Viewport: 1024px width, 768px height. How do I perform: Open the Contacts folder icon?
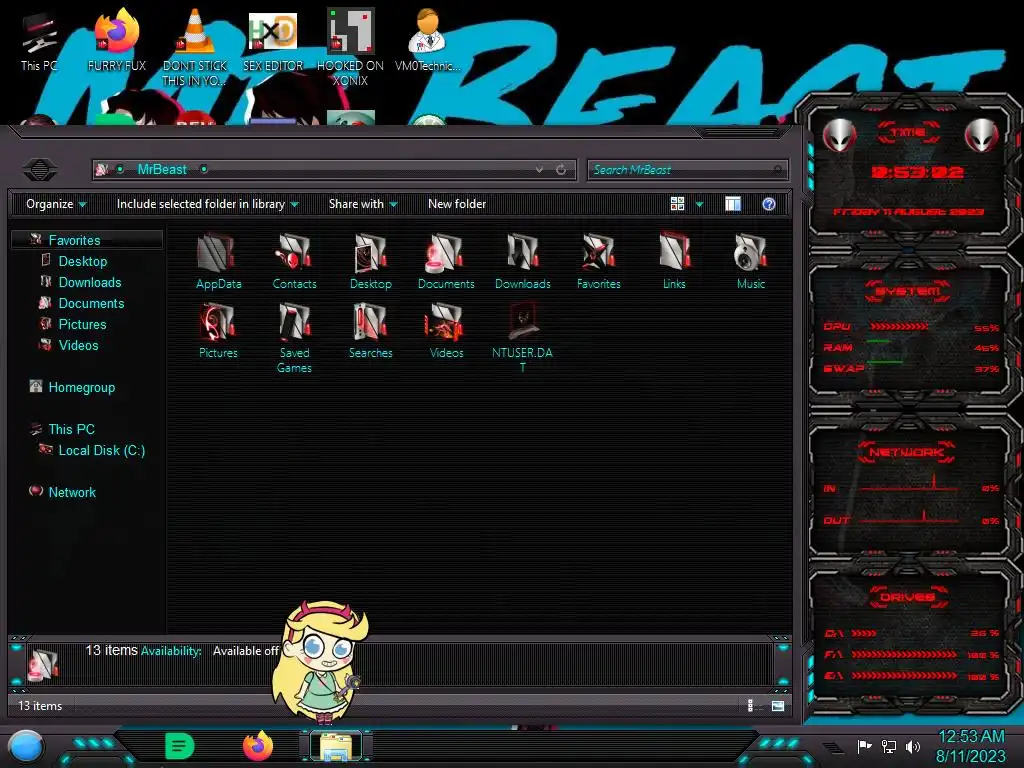(294, 261)
